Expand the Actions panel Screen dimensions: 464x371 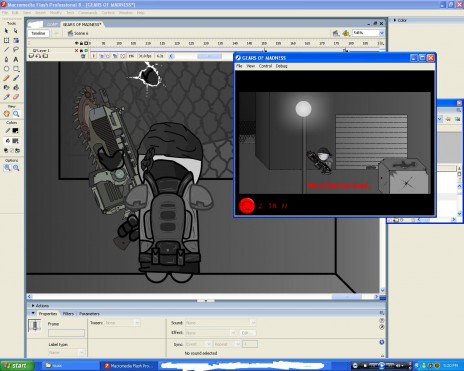(33, 305)
